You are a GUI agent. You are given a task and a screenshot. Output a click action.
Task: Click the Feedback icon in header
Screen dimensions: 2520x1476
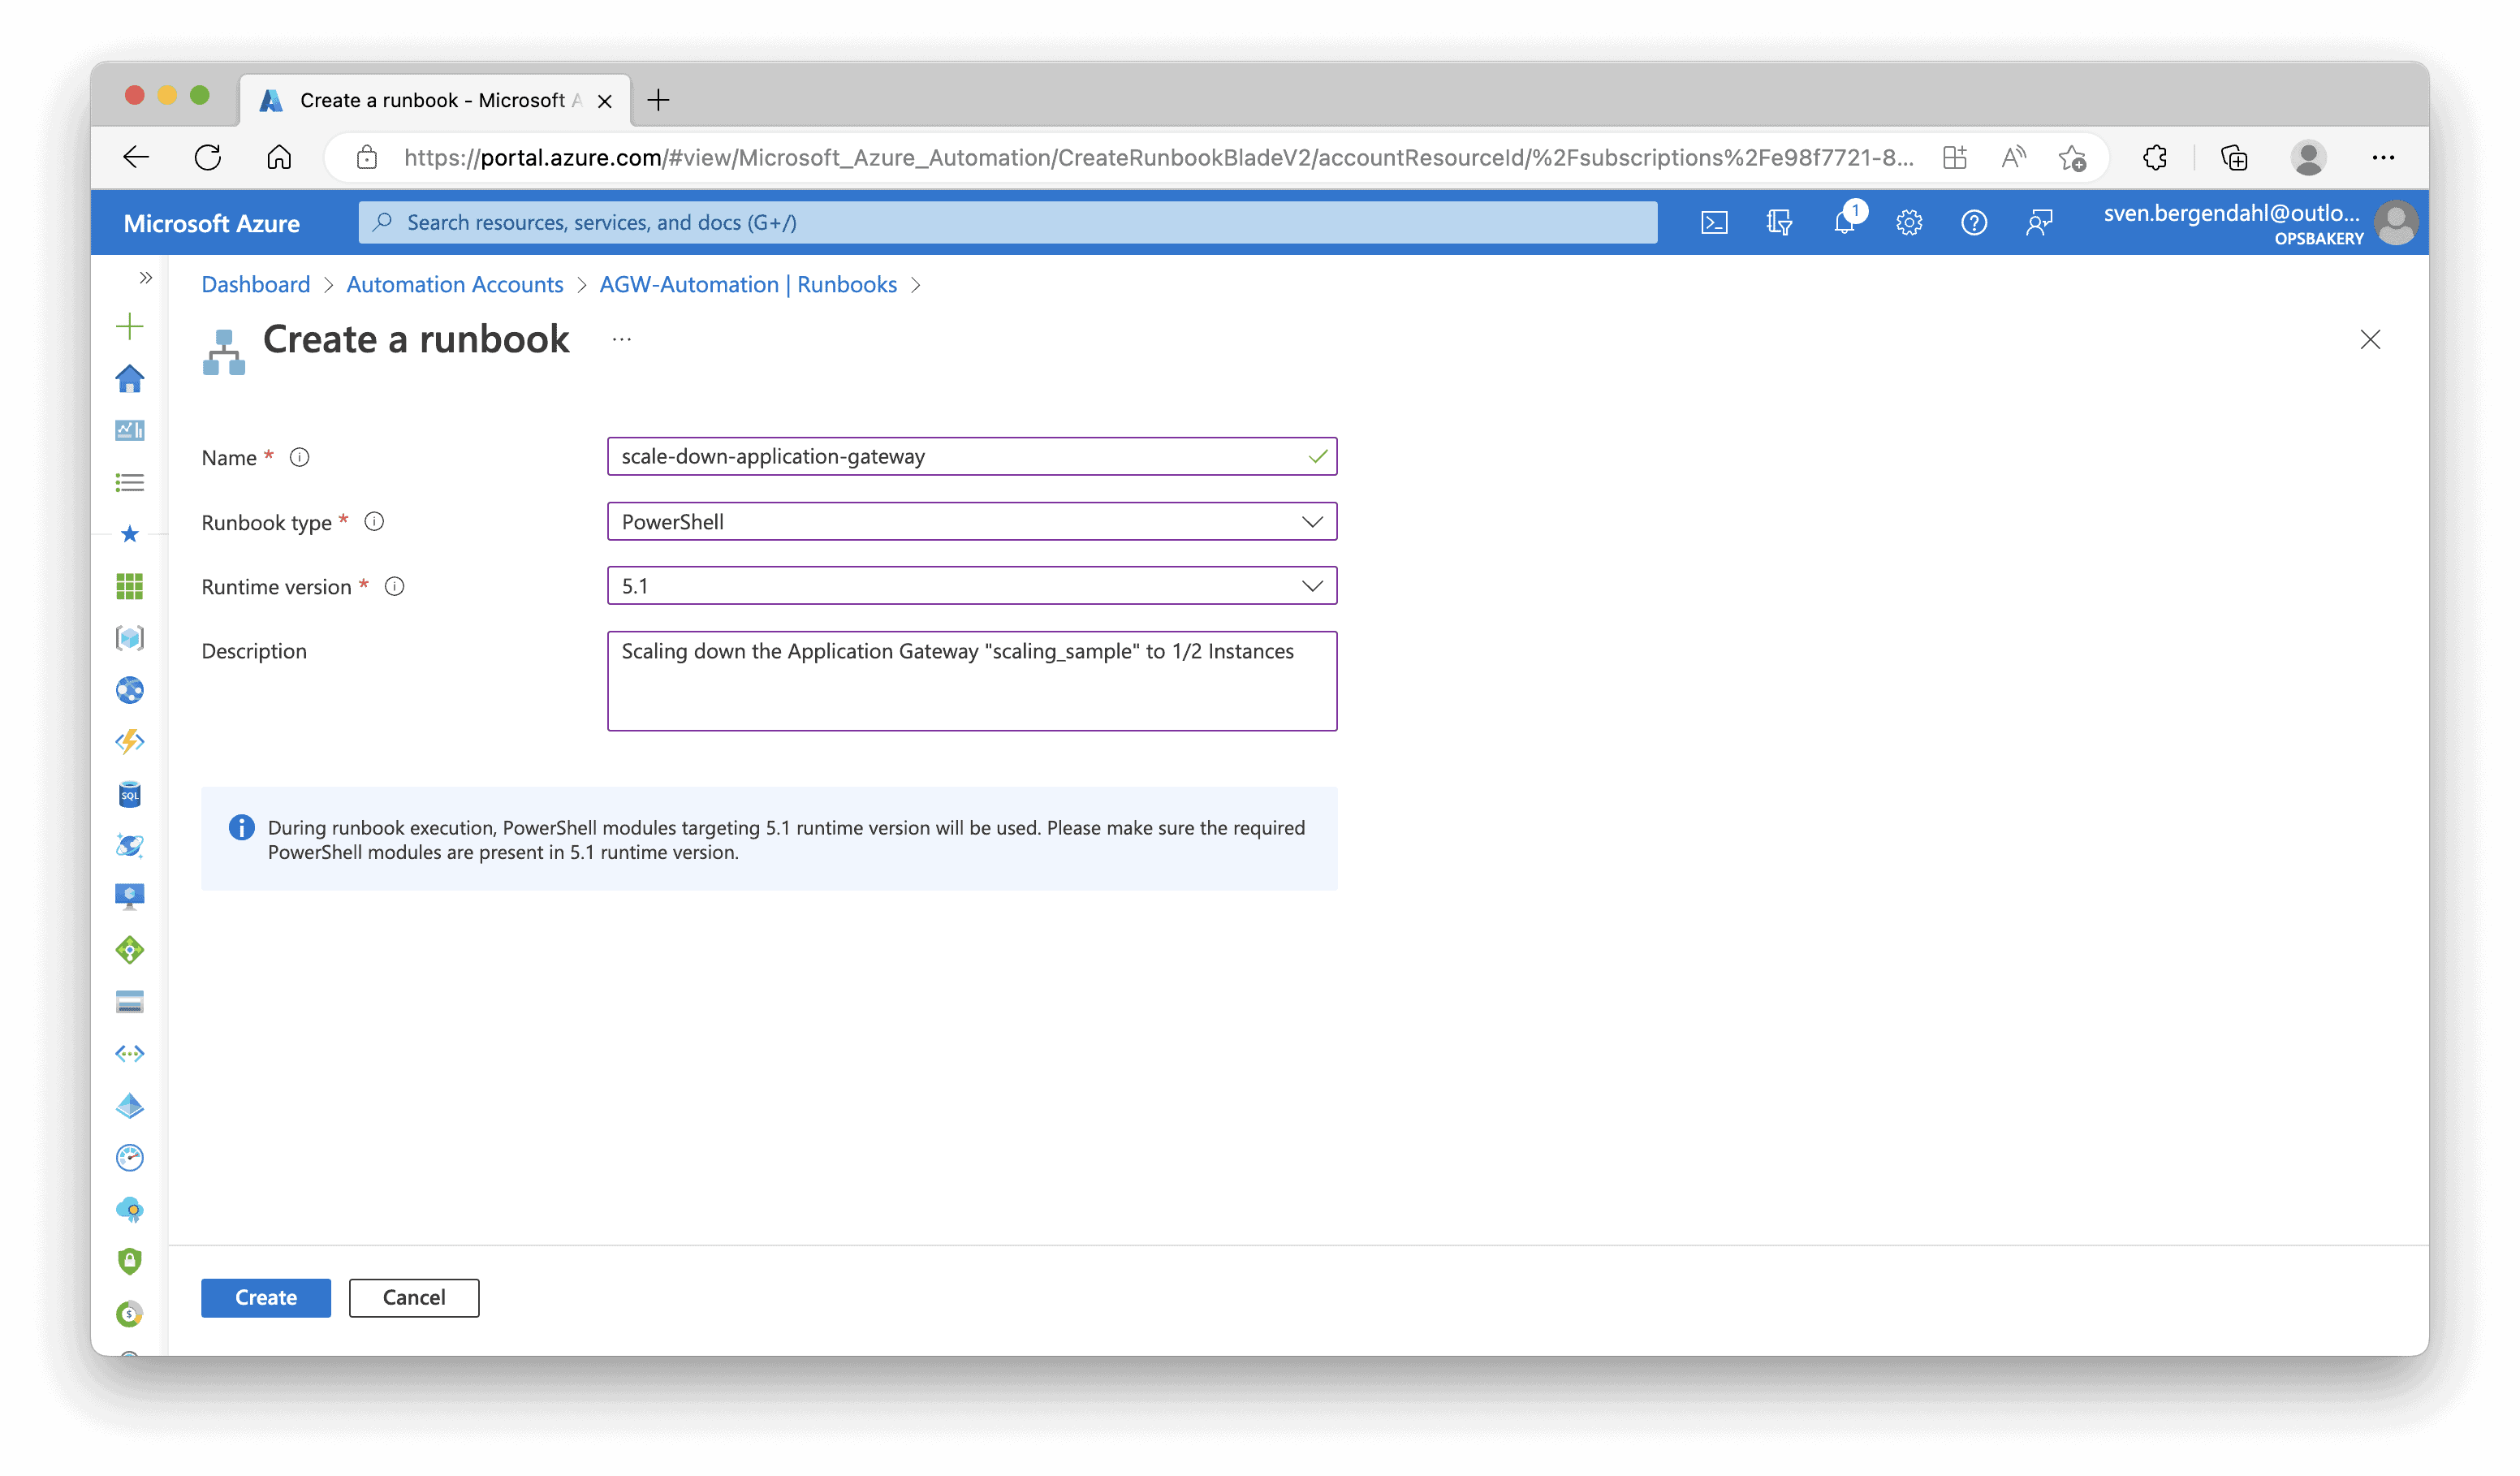(2039, 222)
